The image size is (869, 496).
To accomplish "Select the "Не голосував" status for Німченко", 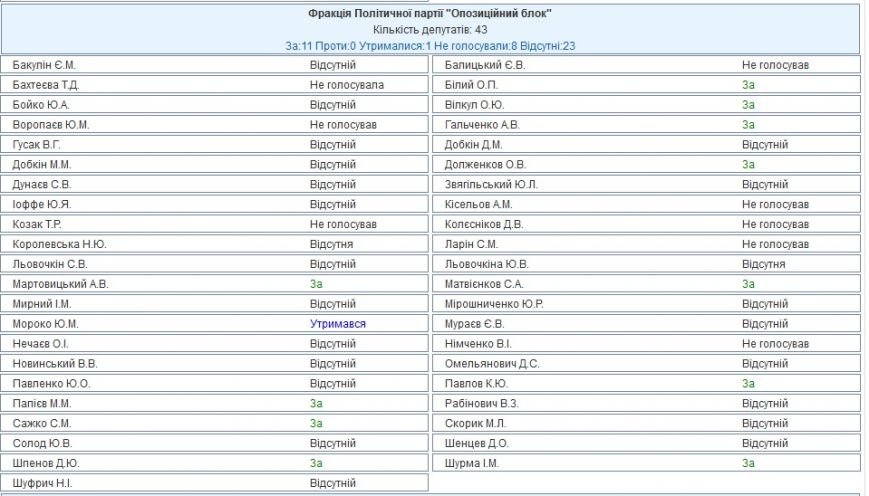I will (775, 345).
